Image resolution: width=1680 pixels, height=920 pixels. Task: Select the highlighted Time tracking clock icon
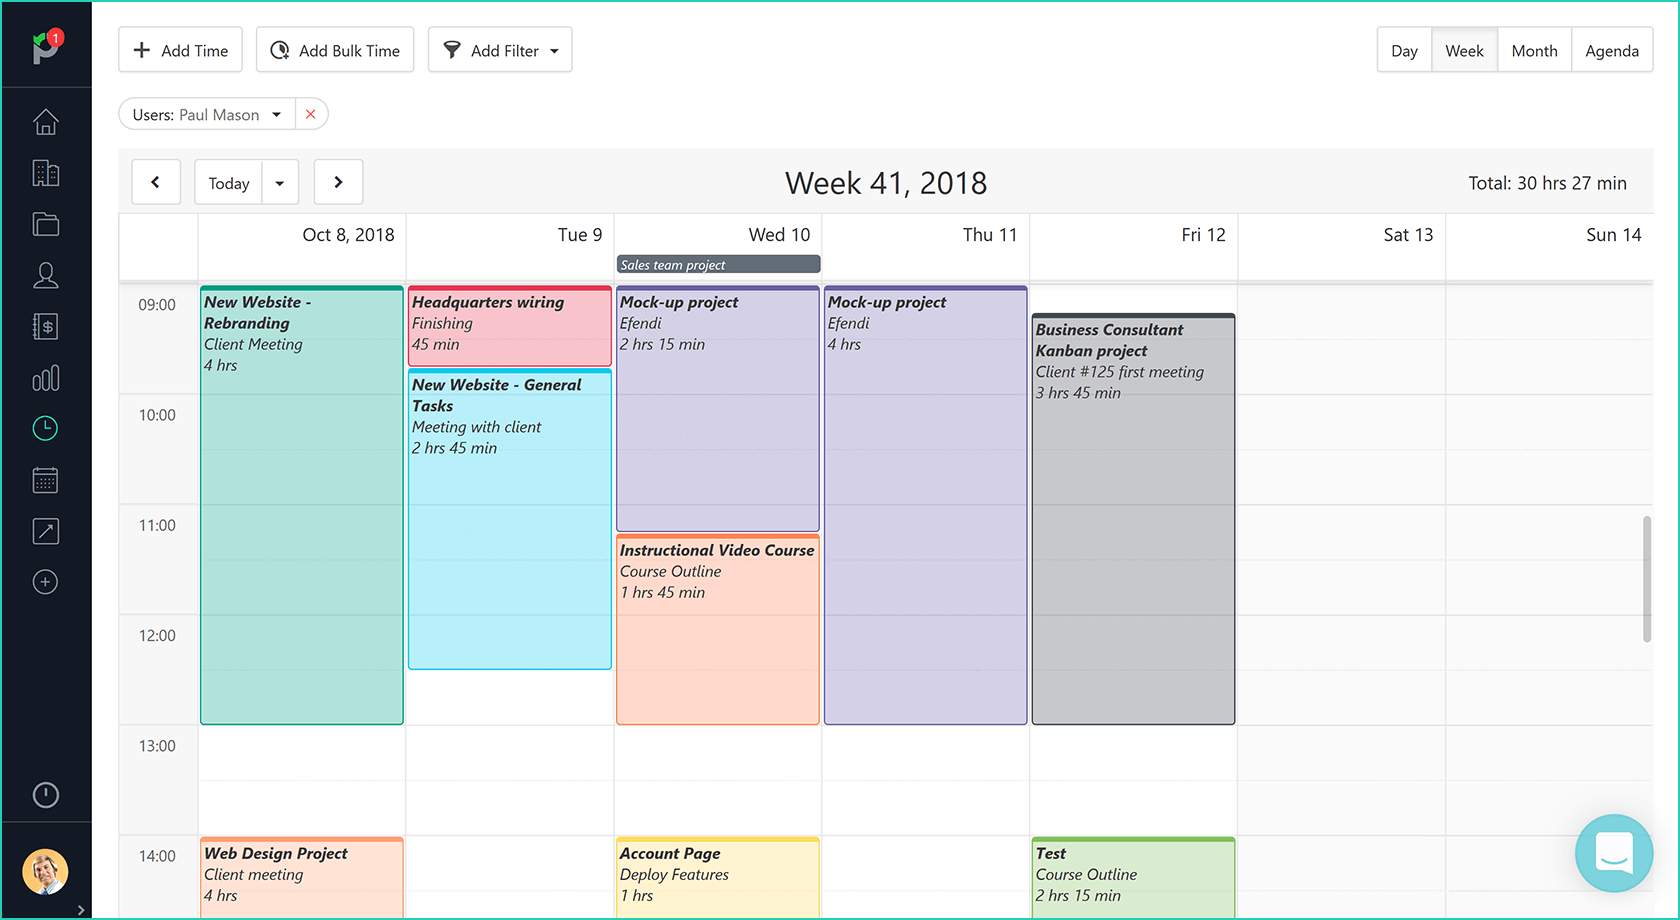46,428
